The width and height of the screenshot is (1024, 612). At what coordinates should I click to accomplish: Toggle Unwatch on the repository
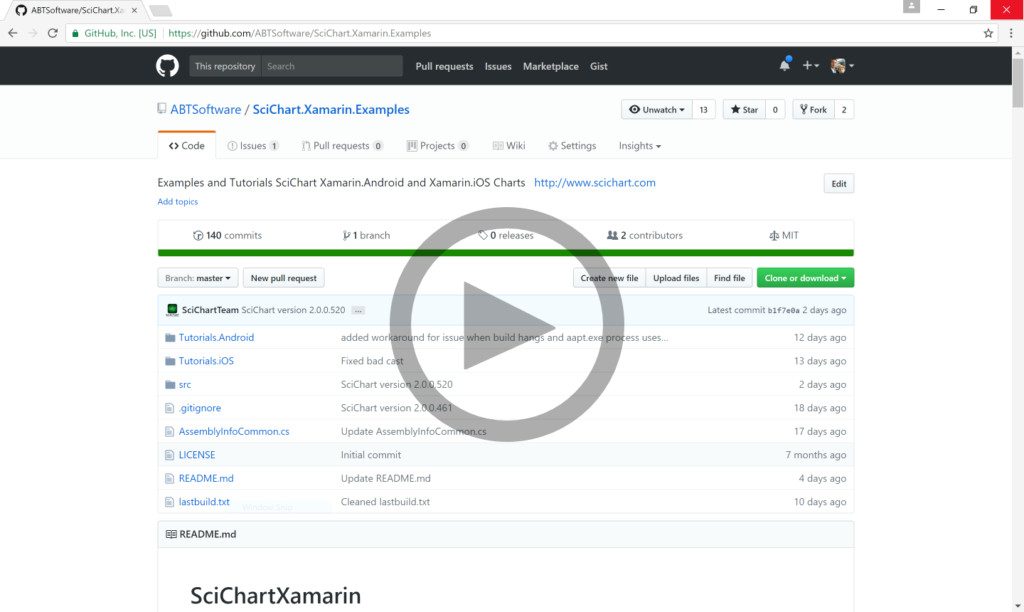[656, 110]
